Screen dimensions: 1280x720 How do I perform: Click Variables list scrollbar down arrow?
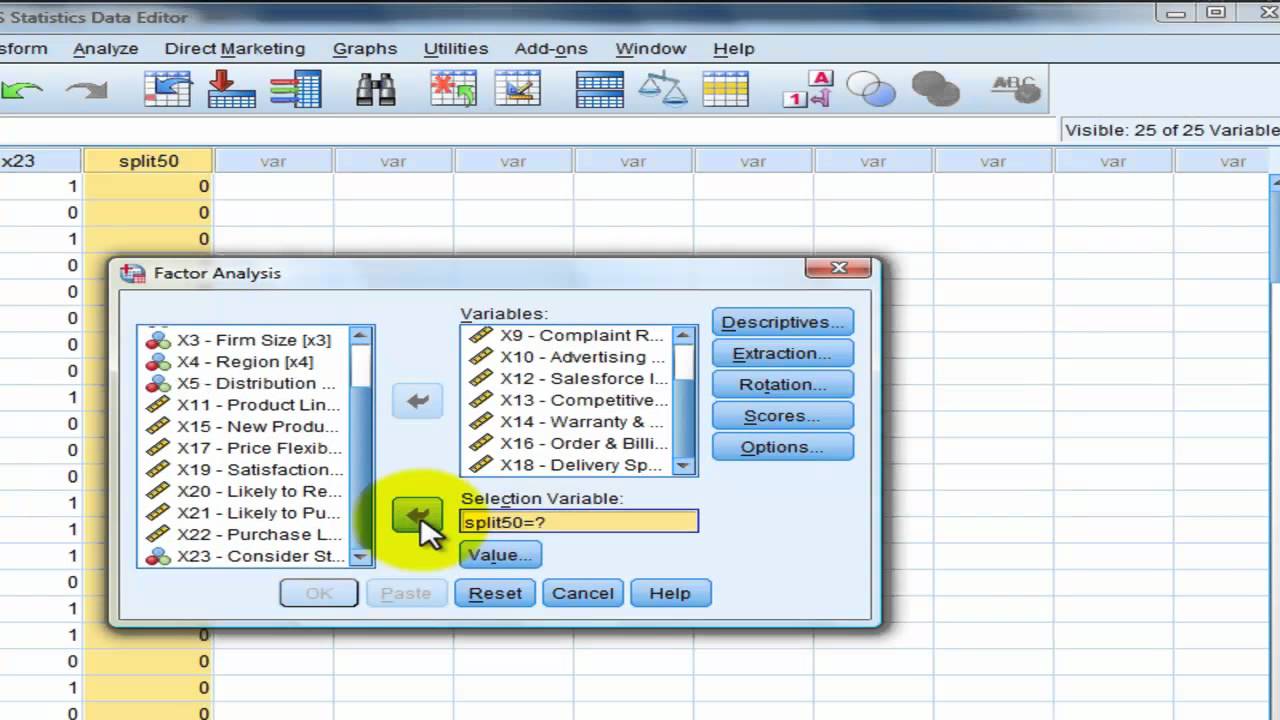pyautogui.click(x=684, y=466)
